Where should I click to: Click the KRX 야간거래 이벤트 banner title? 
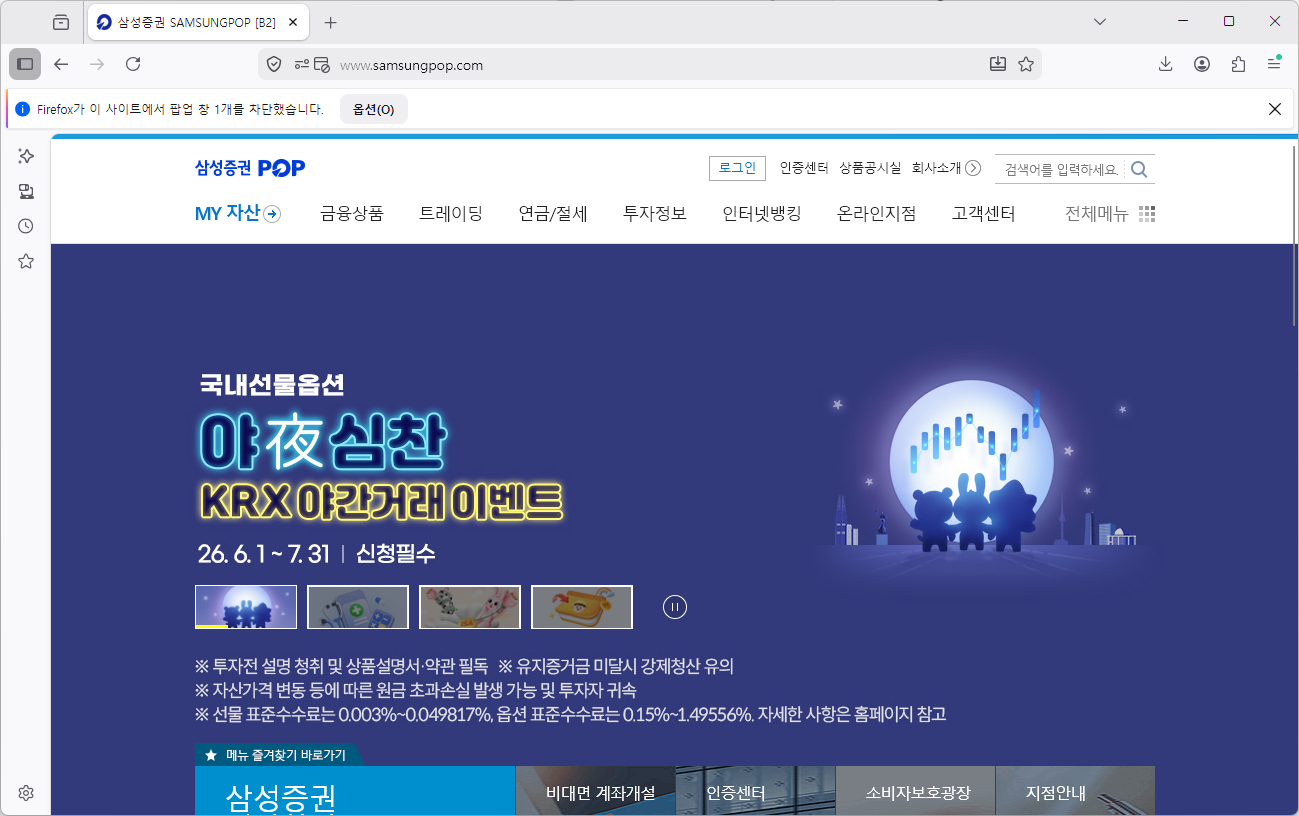click(381, 501)
